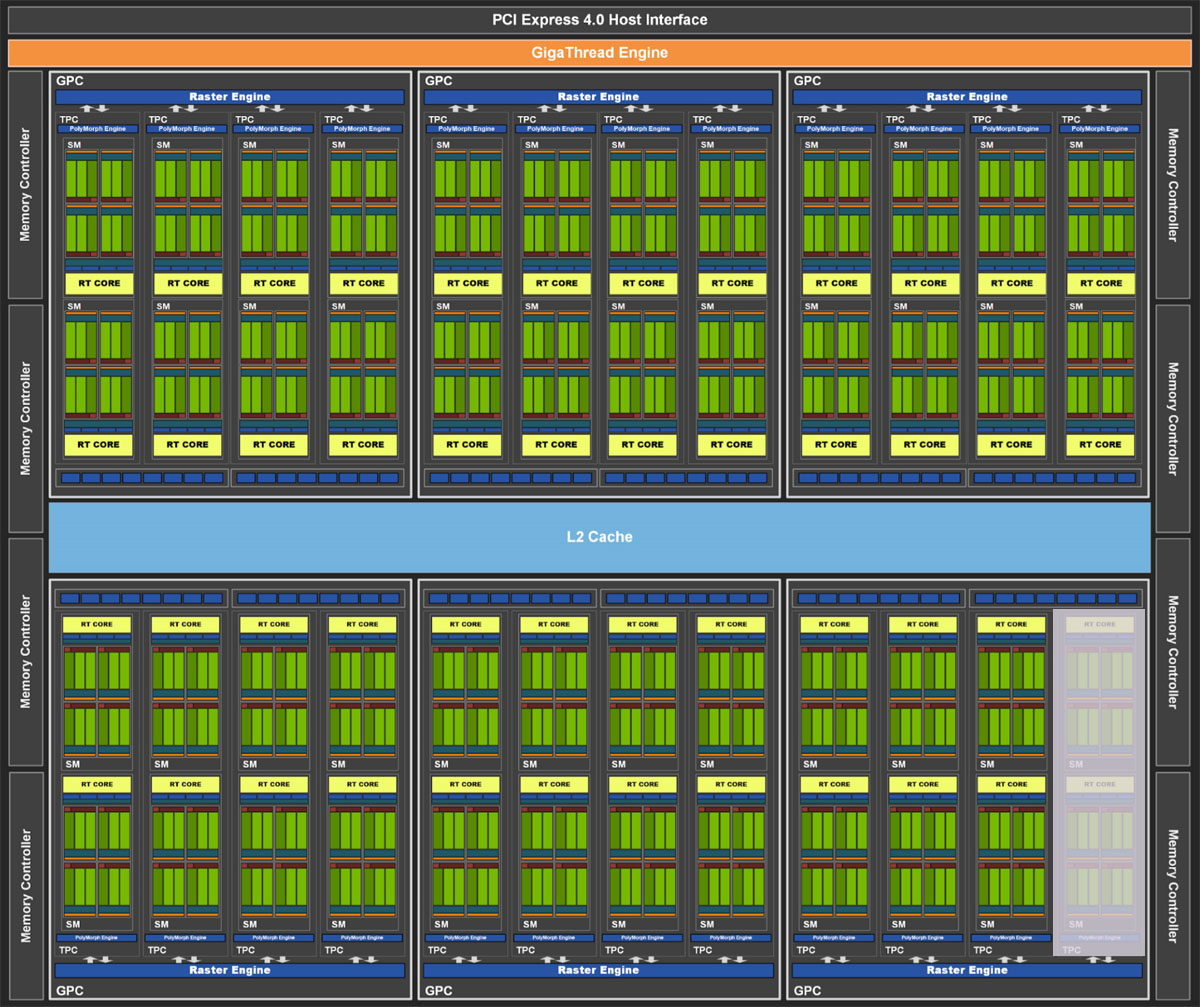Enable the faded RT CORE in the disabled TPC
1200x1007 pixels.
click(x=1098, y=623)
